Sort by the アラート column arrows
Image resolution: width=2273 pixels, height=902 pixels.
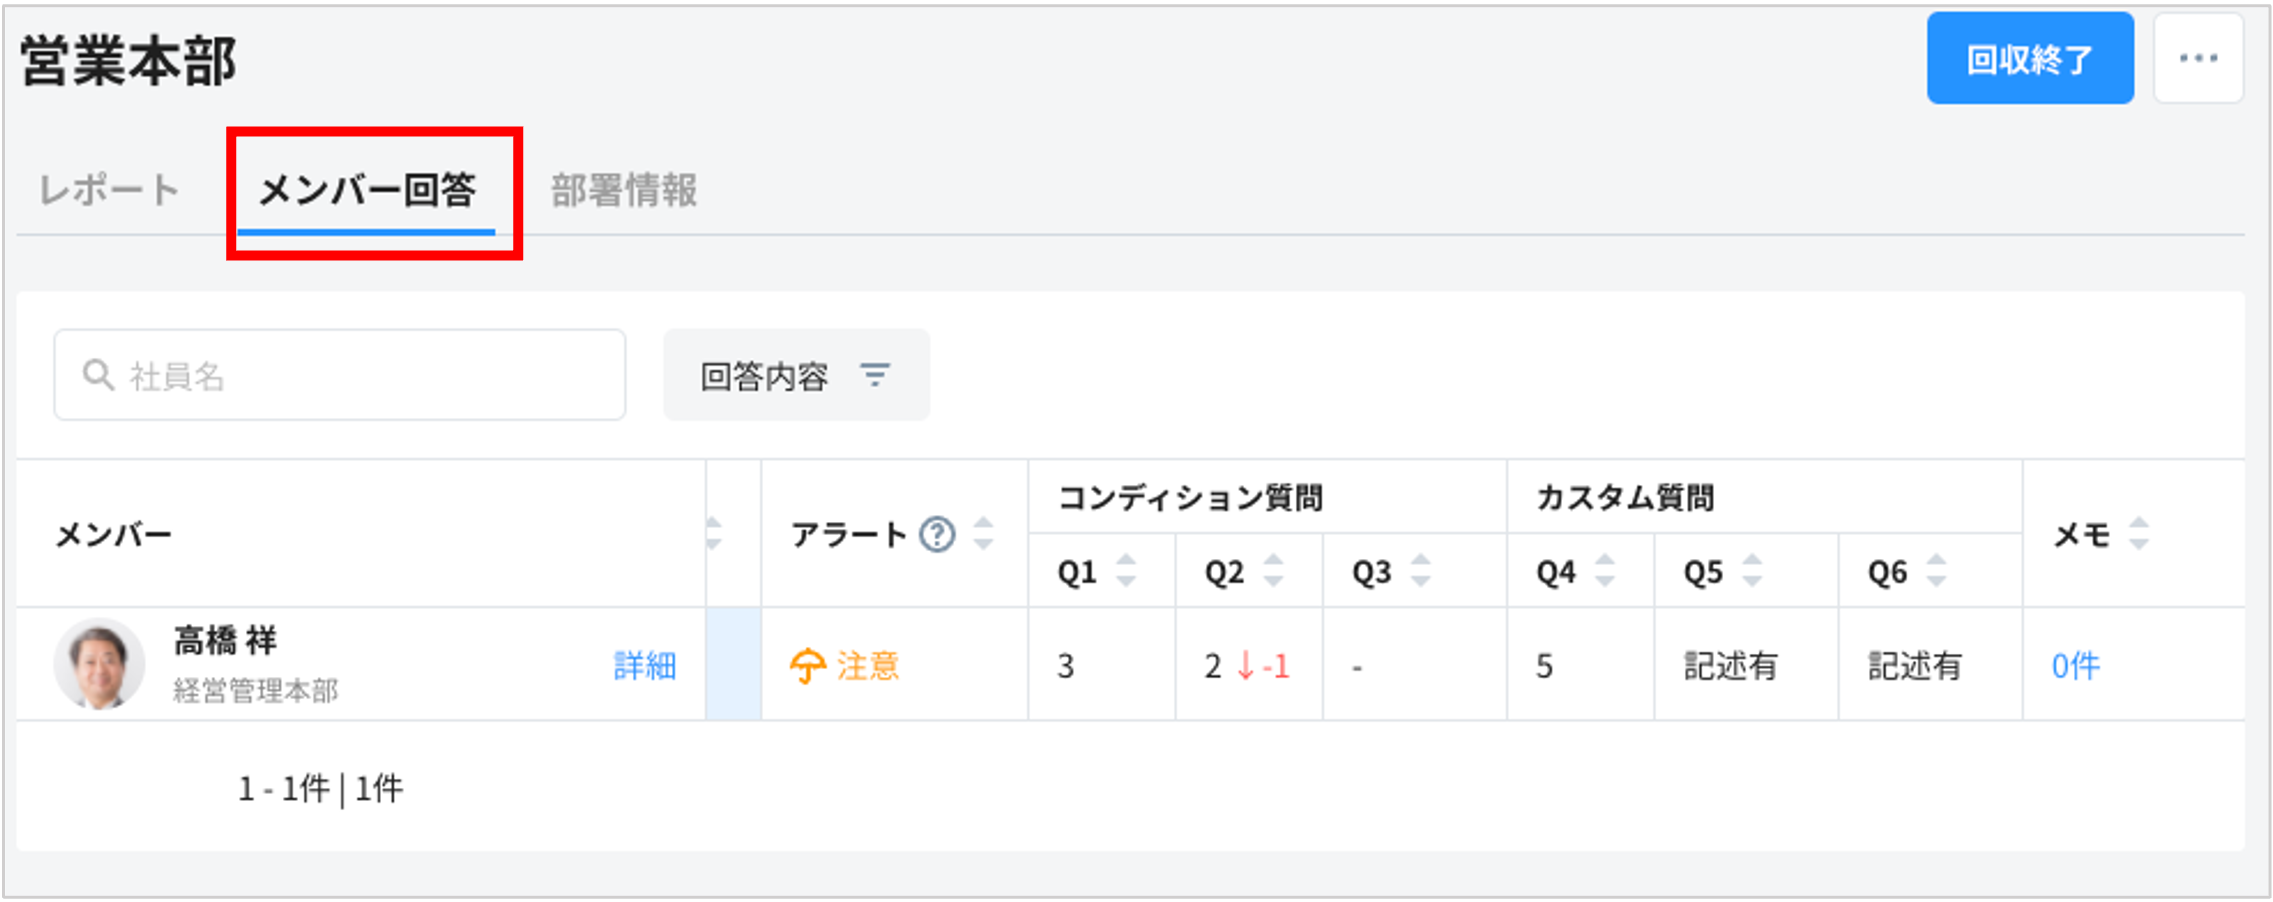tap(984, 534)
